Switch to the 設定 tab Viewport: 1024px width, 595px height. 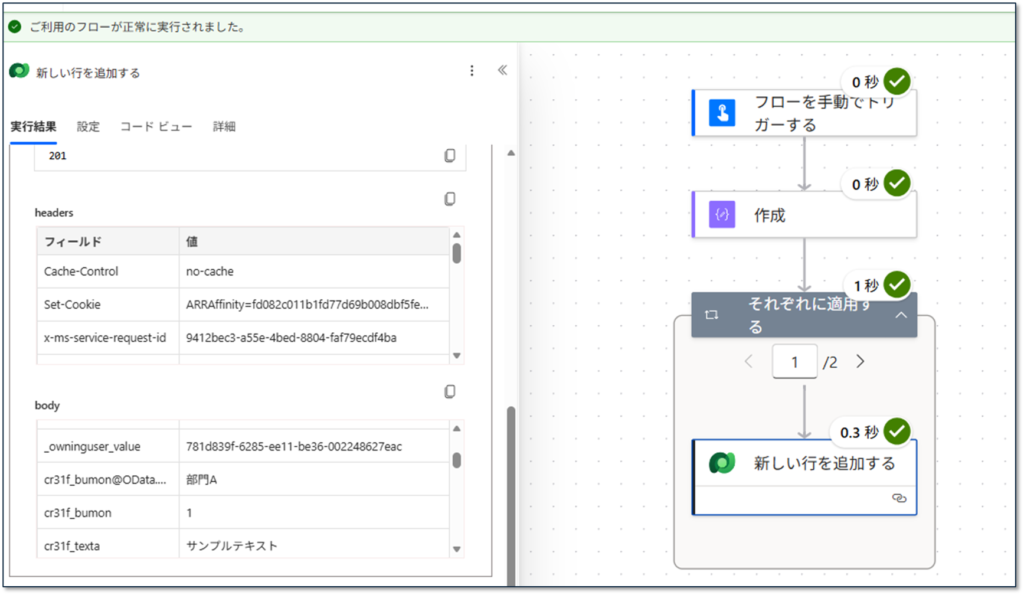pos(88,127)
